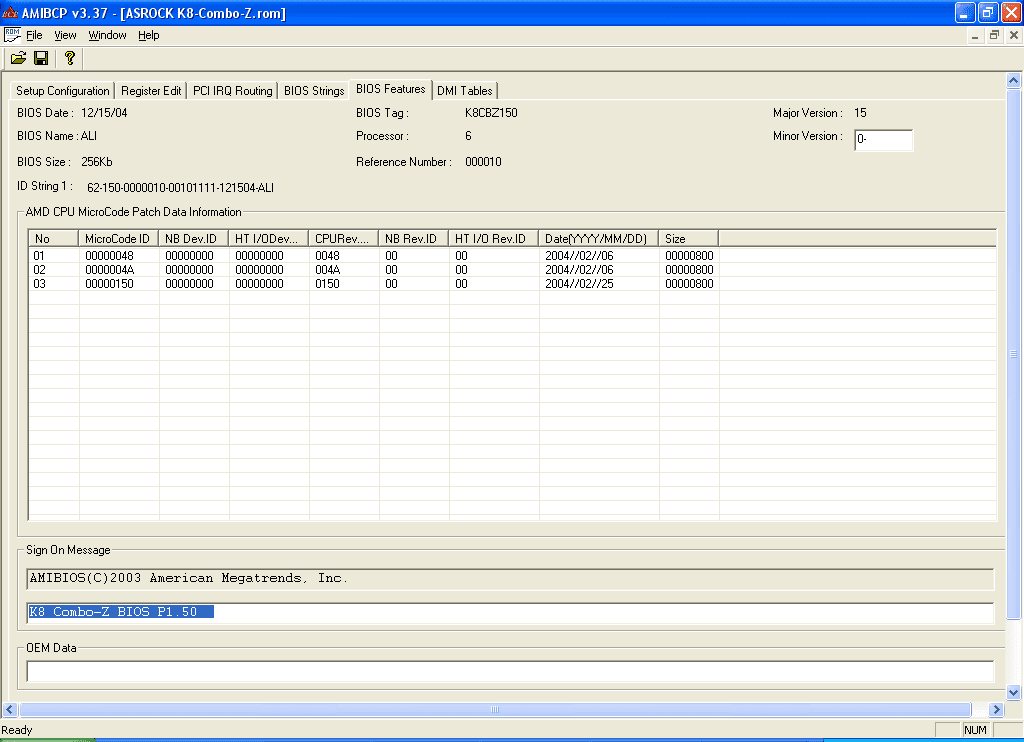Click the Date(YYYY/MM/DD) column header
Viewport: 1024px width, 742px height.
click(599, 238)
